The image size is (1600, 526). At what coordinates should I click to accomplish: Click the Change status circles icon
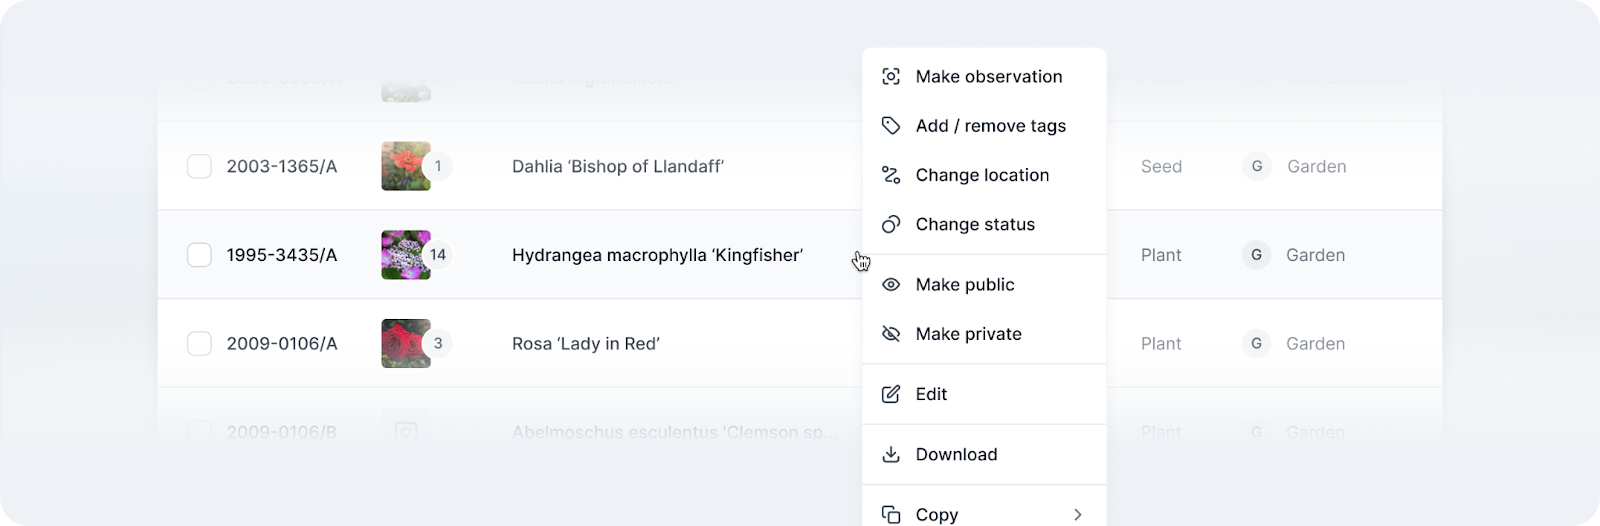coord(891,225)
